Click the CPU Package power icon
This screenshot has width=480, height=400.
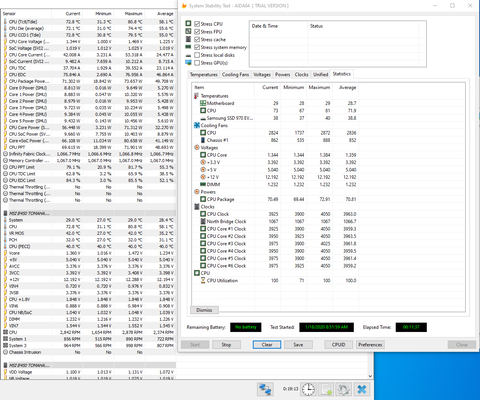point(203,199)
